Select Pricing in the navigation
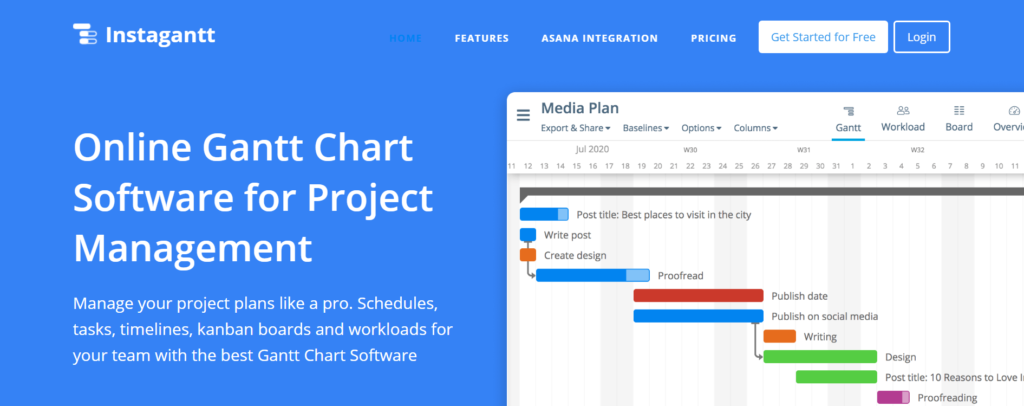Viewport: 1024px width, 406px height. coord(713,38)
